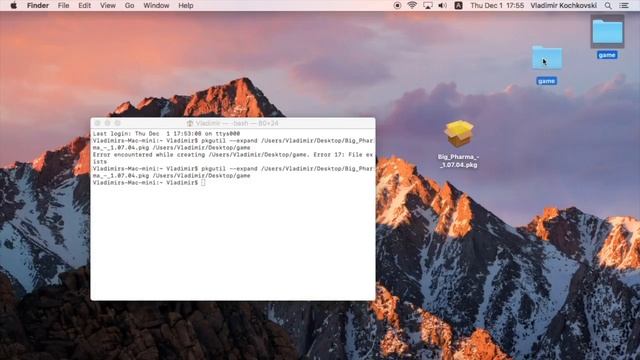
Task: Click the Terminal prompt cursor on the last line
Action: (x=203, y=182)
